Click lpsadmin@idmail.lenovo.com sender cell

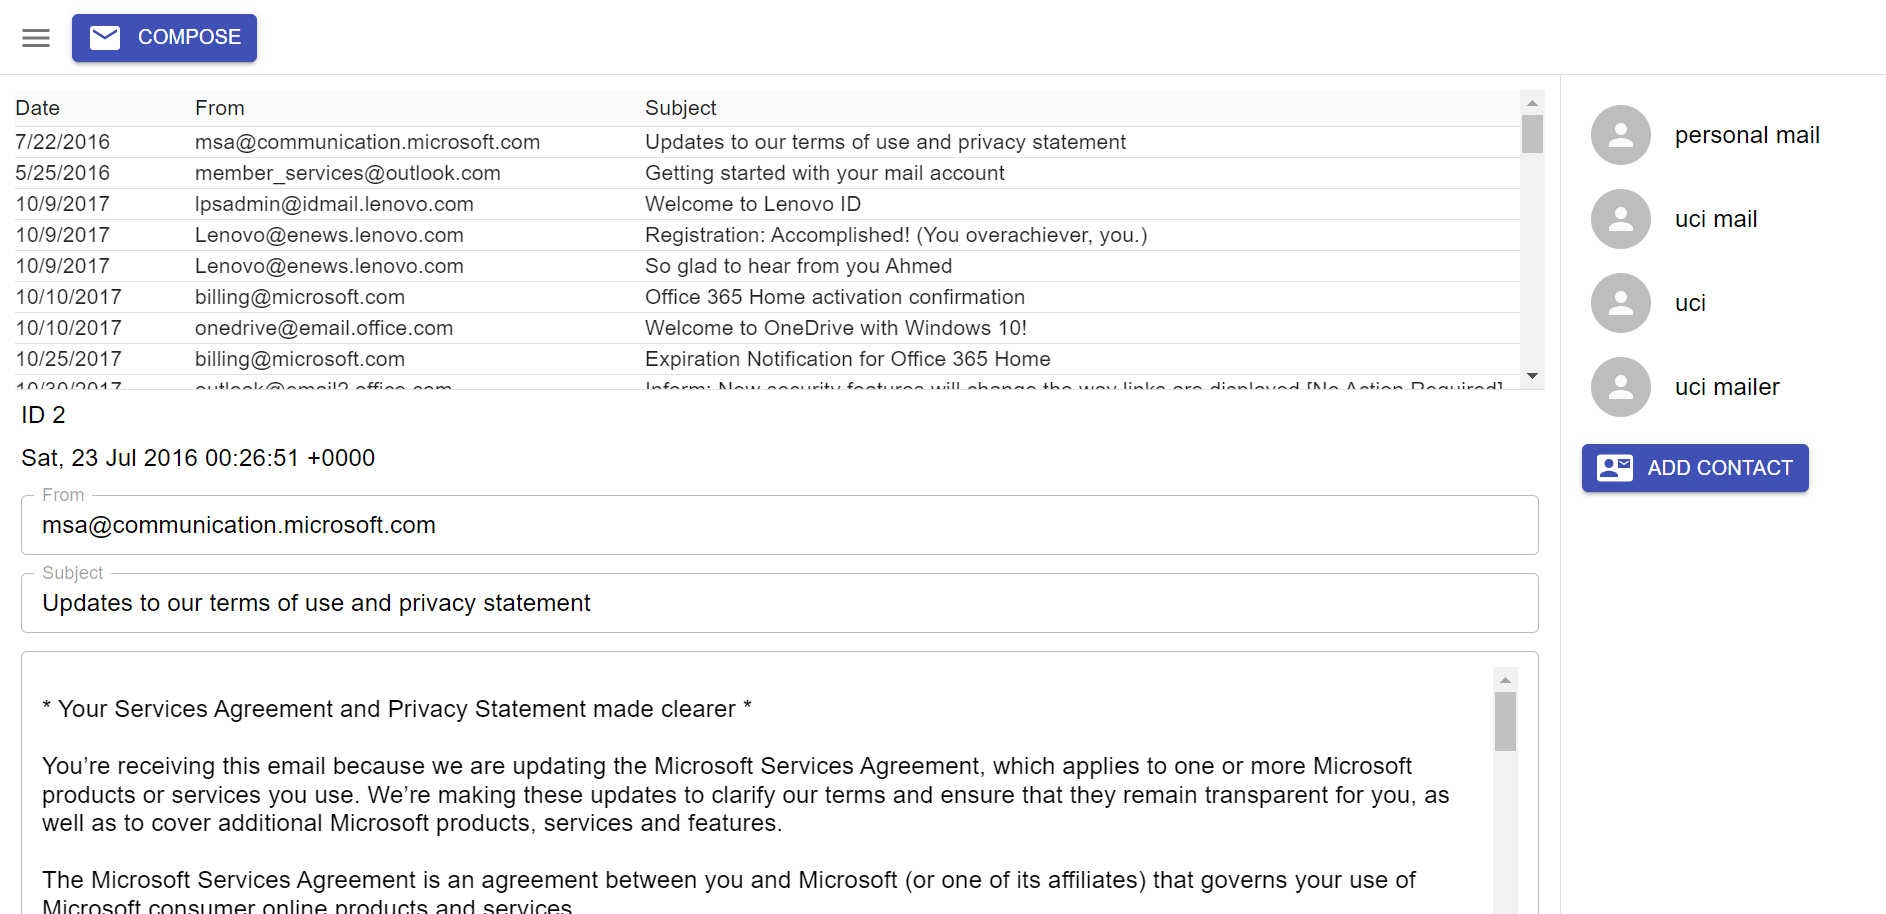click(334, 204)
